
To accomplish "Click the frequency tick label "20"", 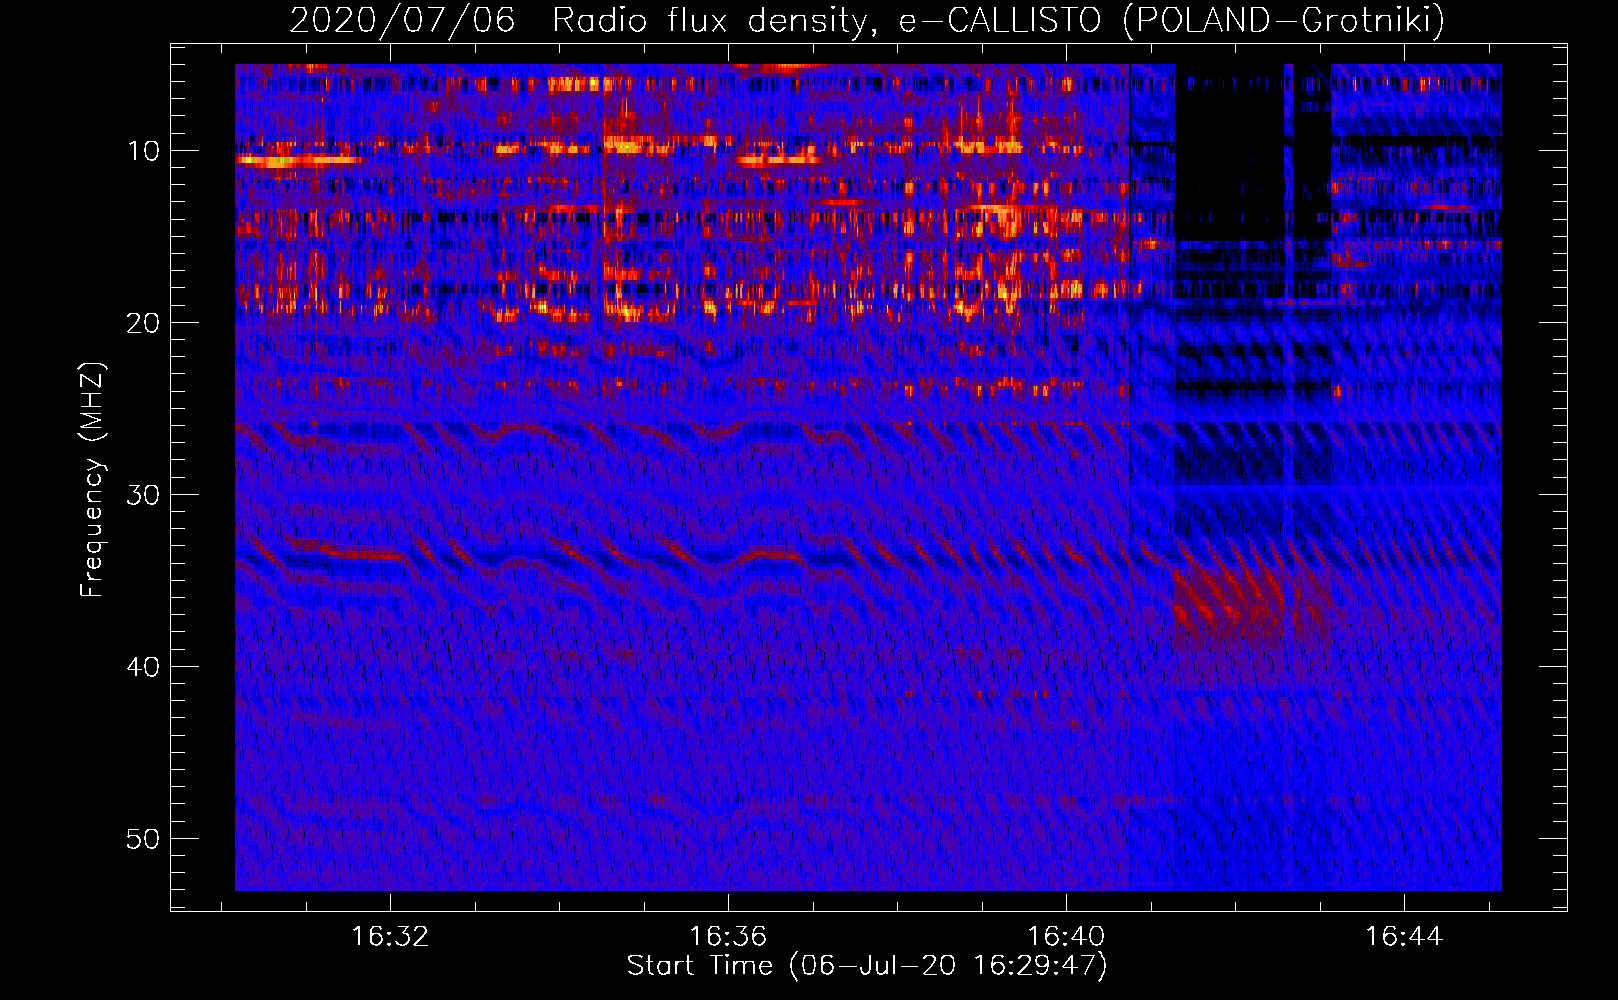I will [x=144, y=323].
